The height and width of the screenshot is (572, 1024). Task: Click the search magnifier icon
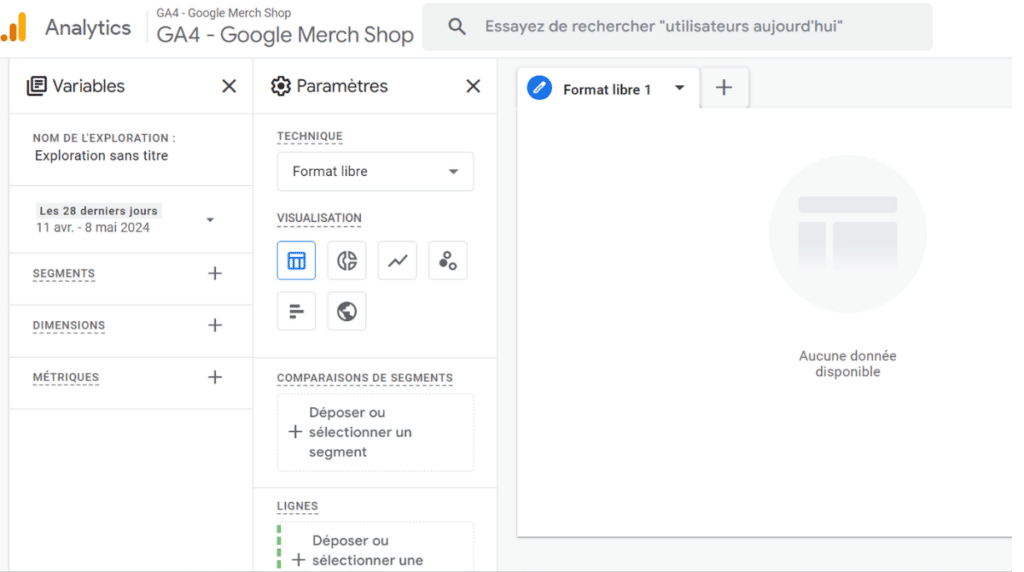click(x=457, y=27)
